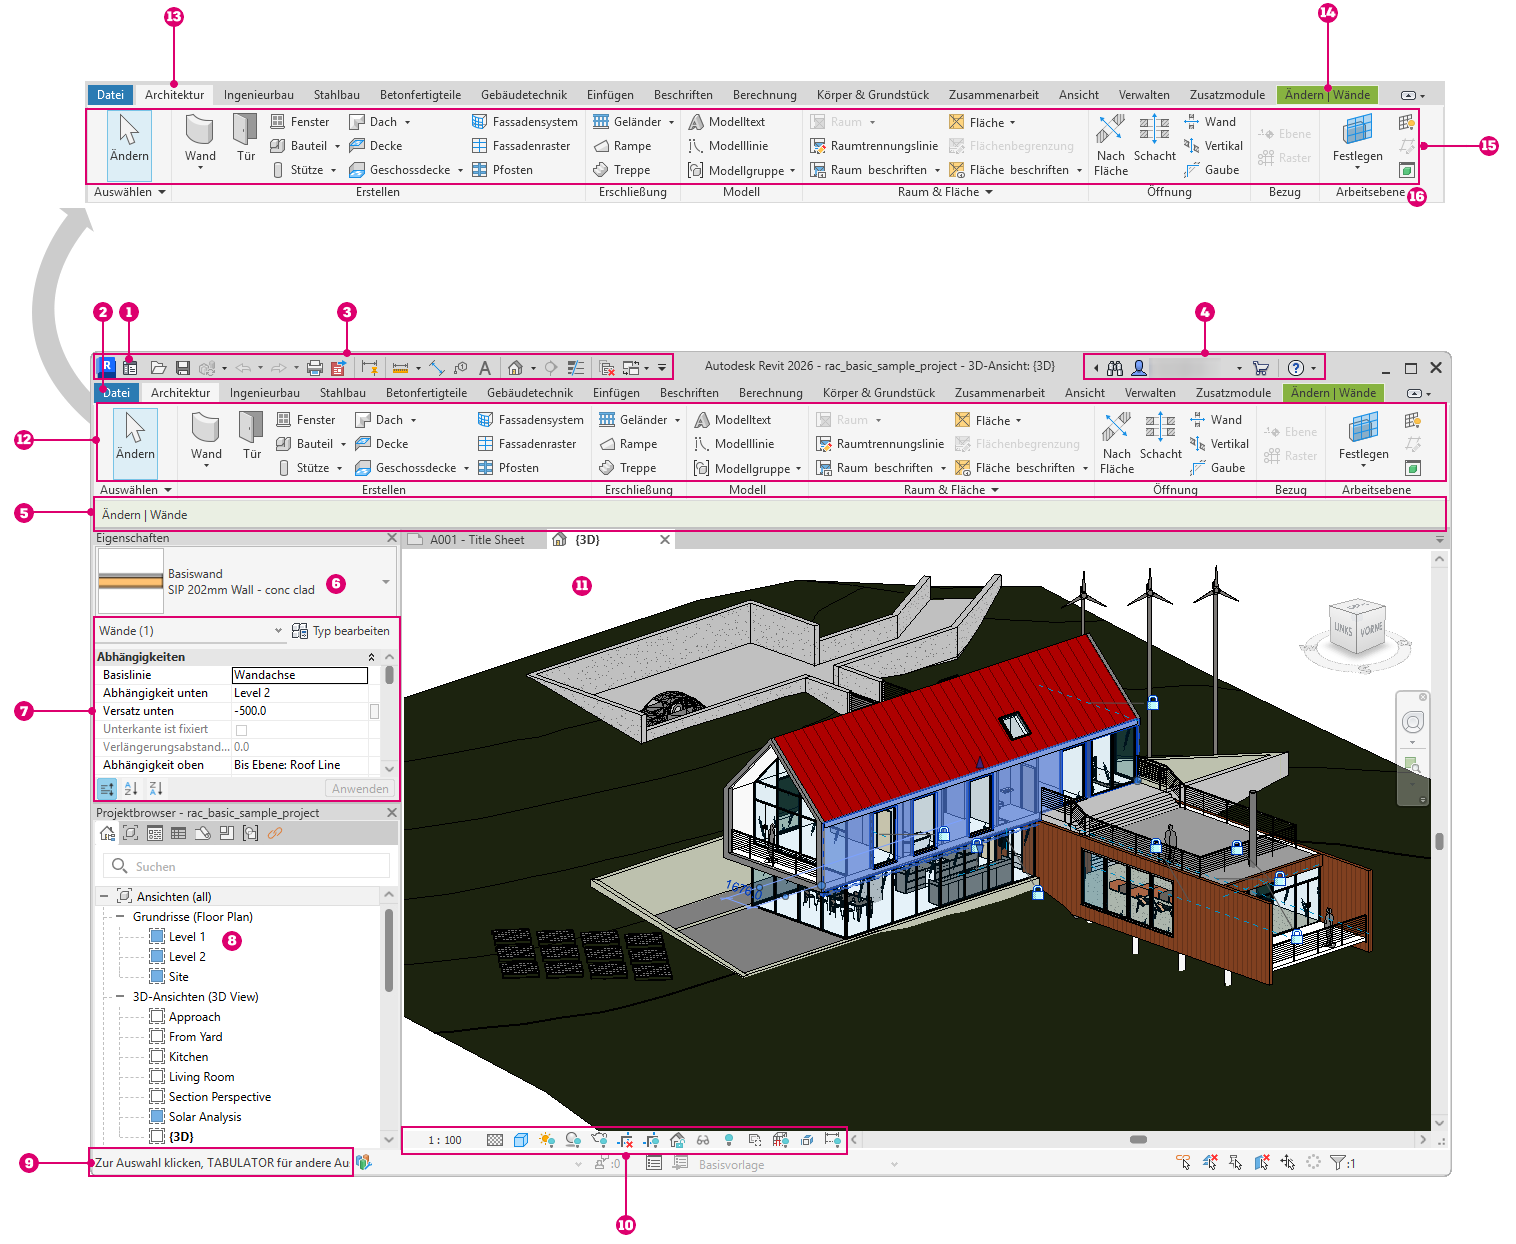Open the default 3D view house icon
The height and width of the screenshot is (1244, 1516).
pyautogui.click(x=516, y=368)
